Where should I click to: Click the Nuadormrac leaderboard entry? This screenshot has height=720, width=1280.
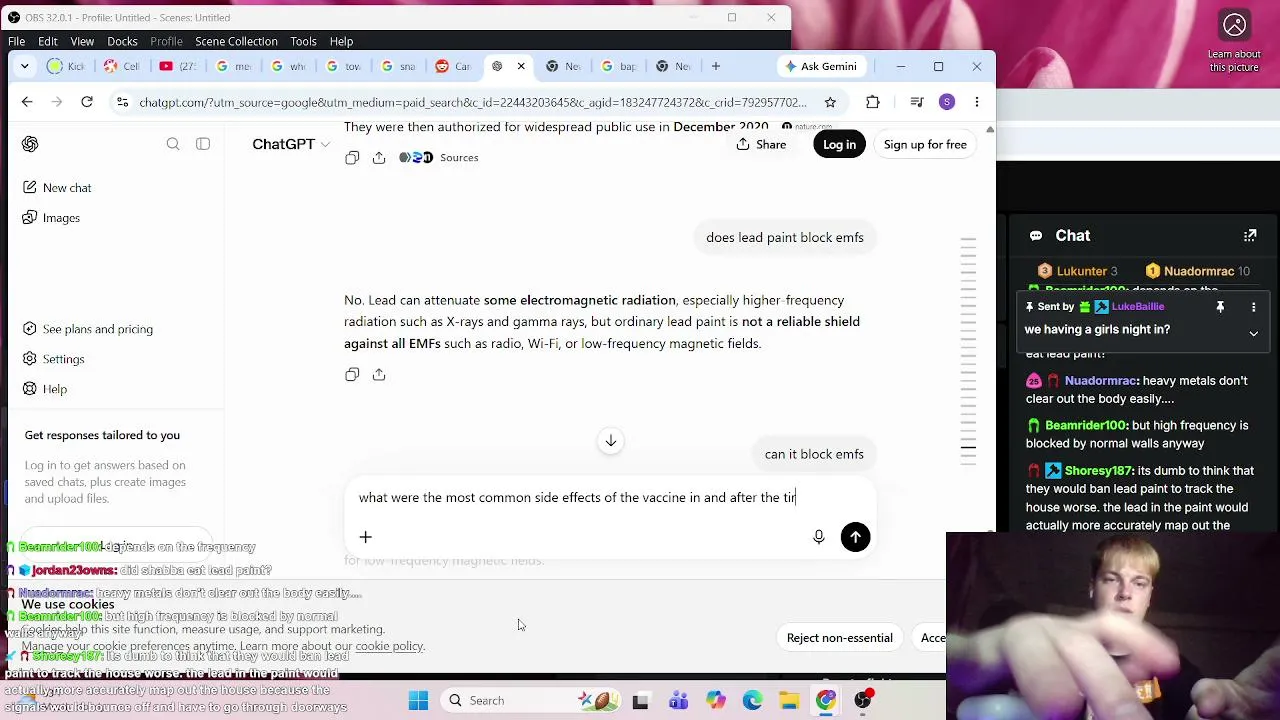1198,271
